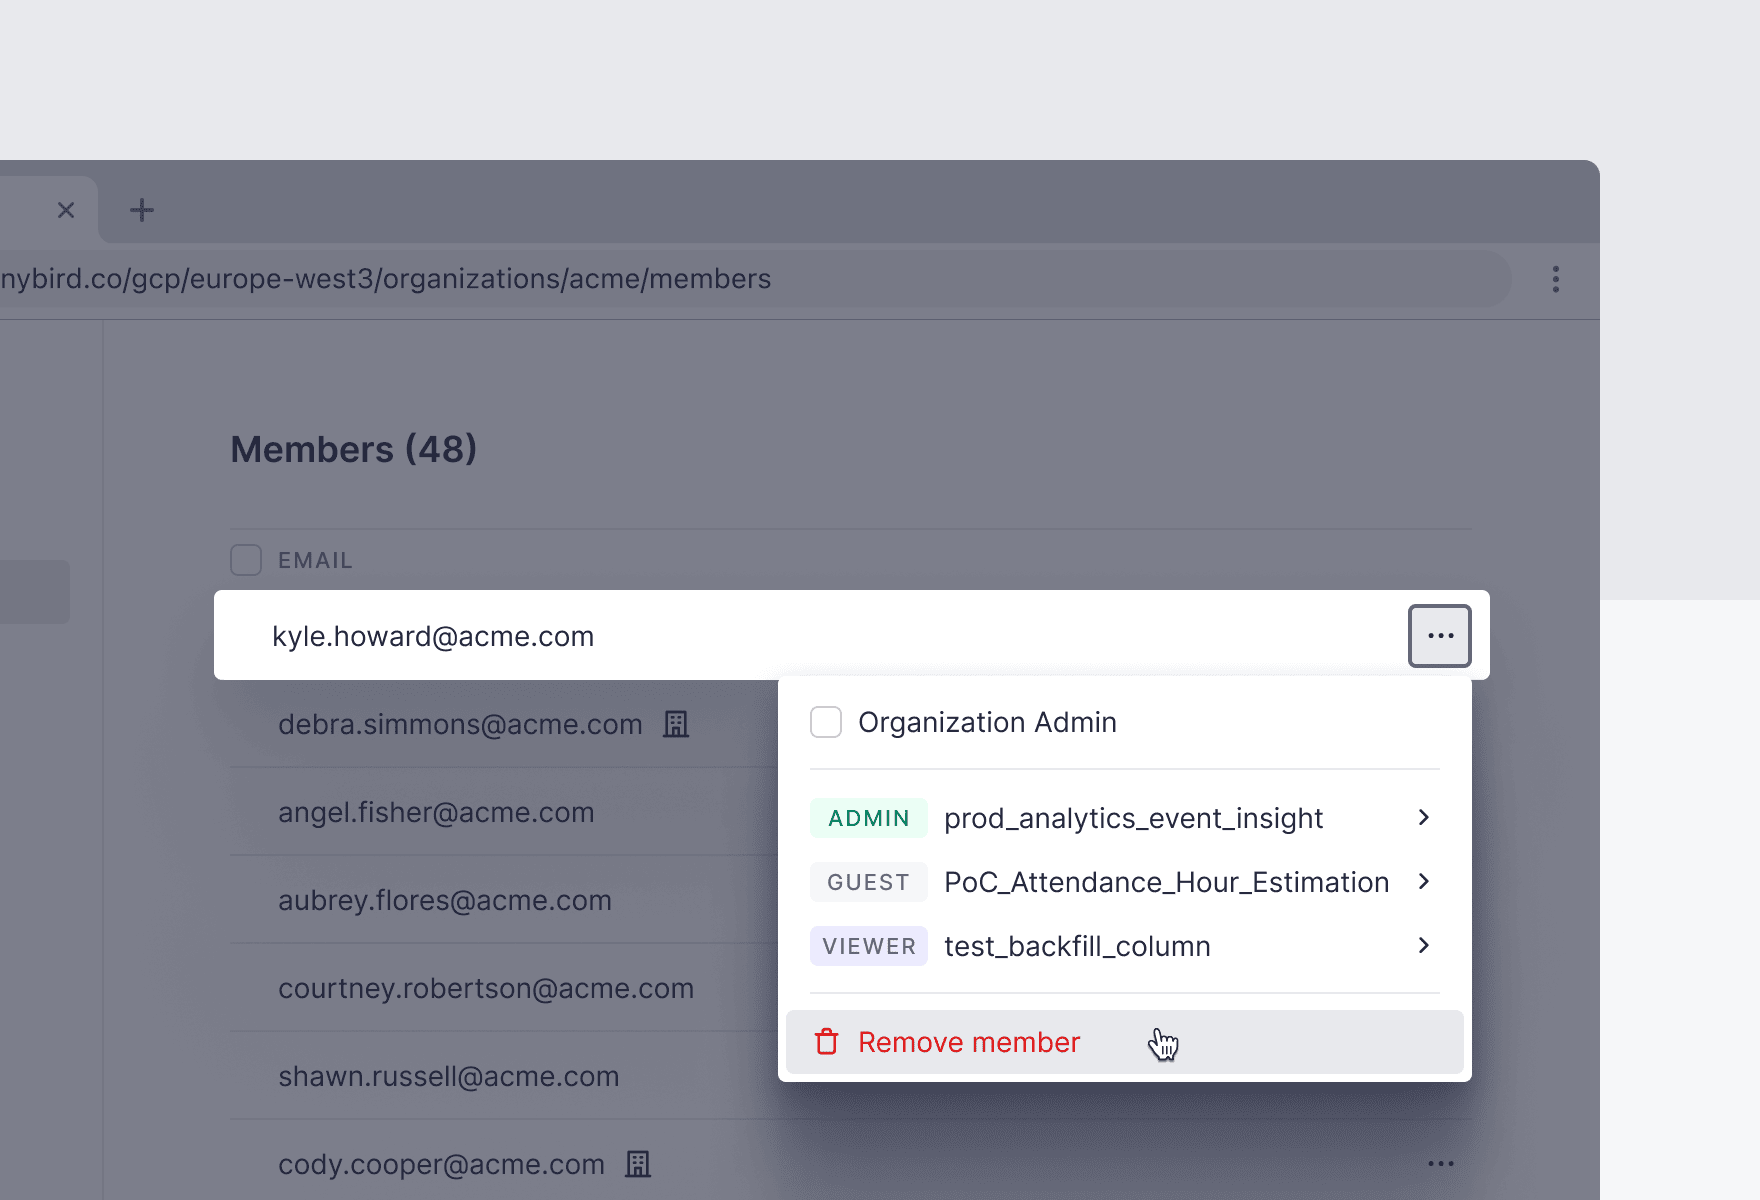Open the three-dot menu for cody.cooper row
Viewport: 1760px width, 1200px height.
pyautogui.click(x=1440, y=1163)
